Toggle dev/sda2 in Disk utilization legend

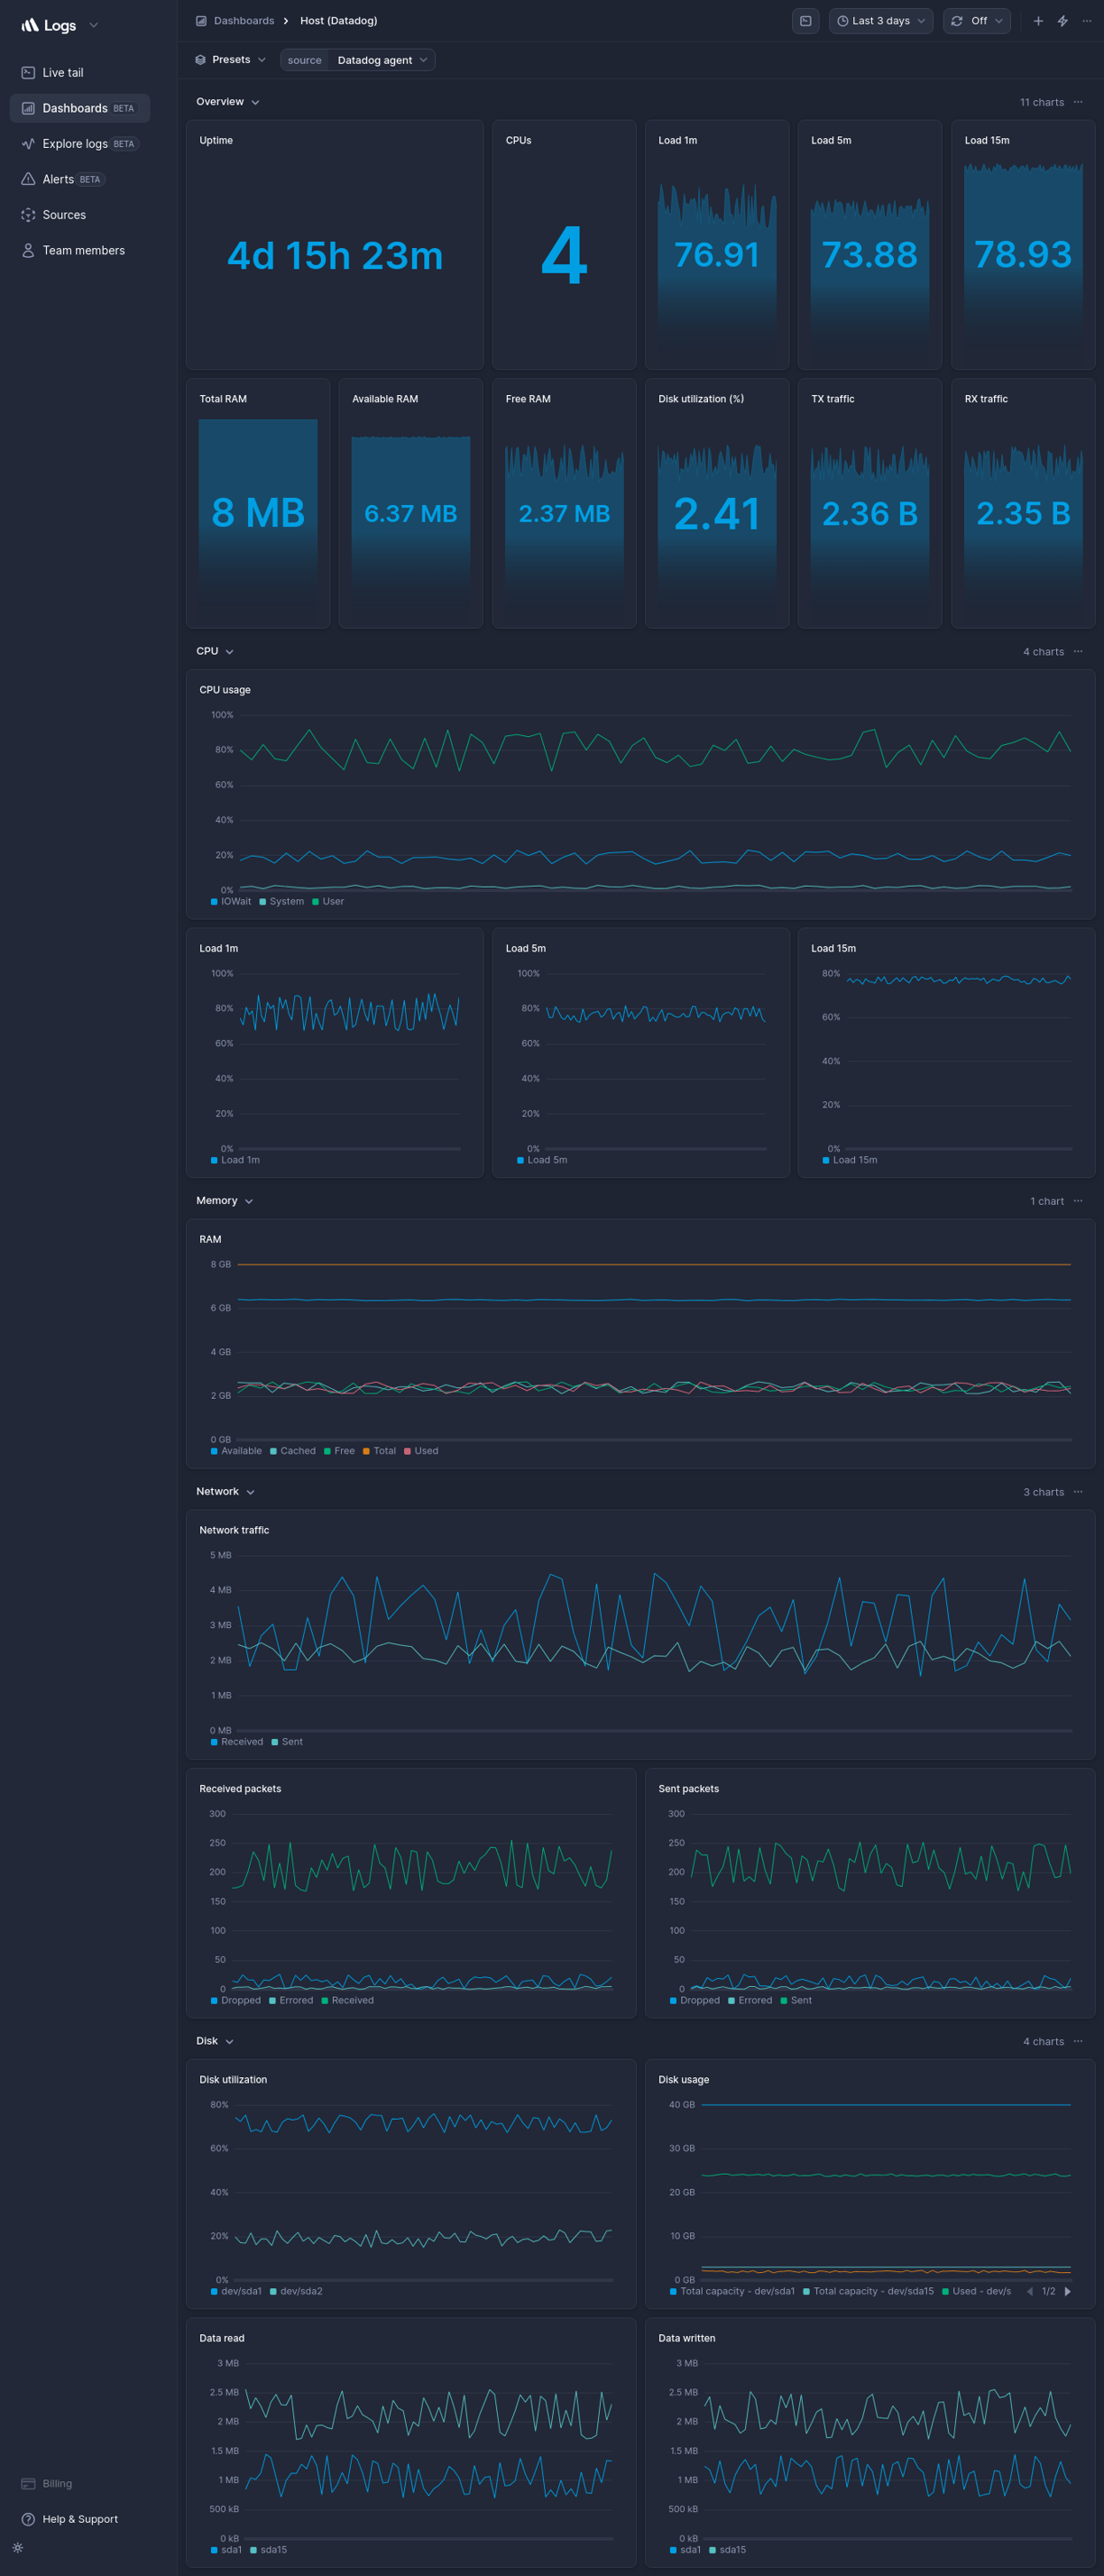(x=296, y=2290)
